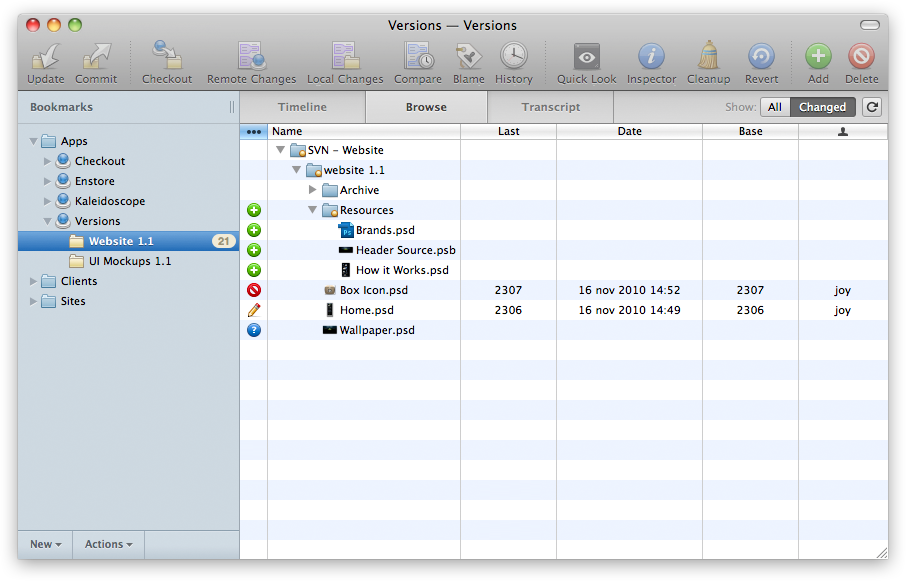
Task: Click the refresh button beside Changed
Action: pos(872,107)
